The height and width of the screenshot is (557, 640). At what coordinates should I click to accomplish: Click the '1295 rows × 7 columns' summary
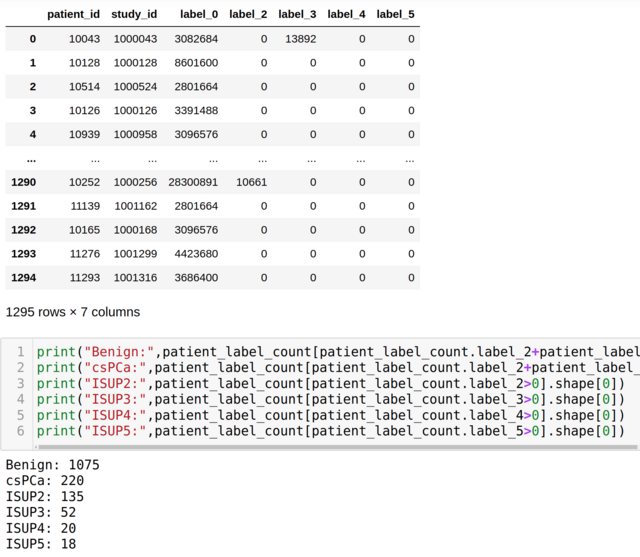(x=73, y=312)
